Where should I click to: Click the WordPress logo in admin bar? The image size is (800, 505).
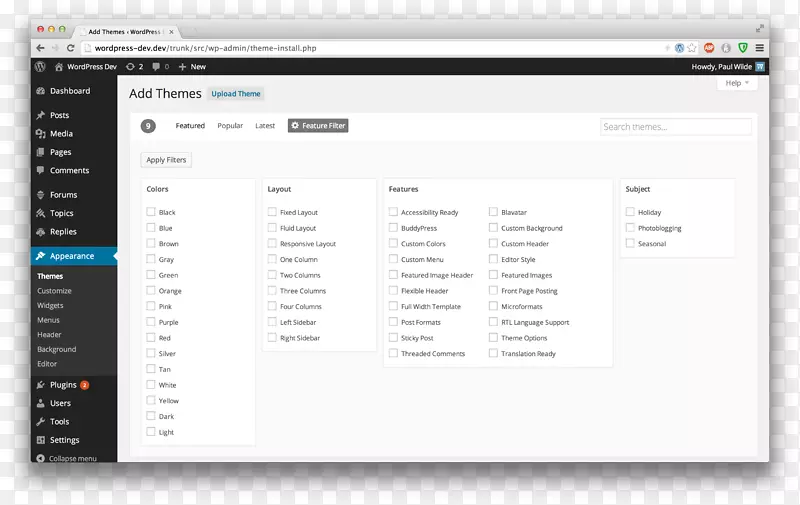pos(40,67)
